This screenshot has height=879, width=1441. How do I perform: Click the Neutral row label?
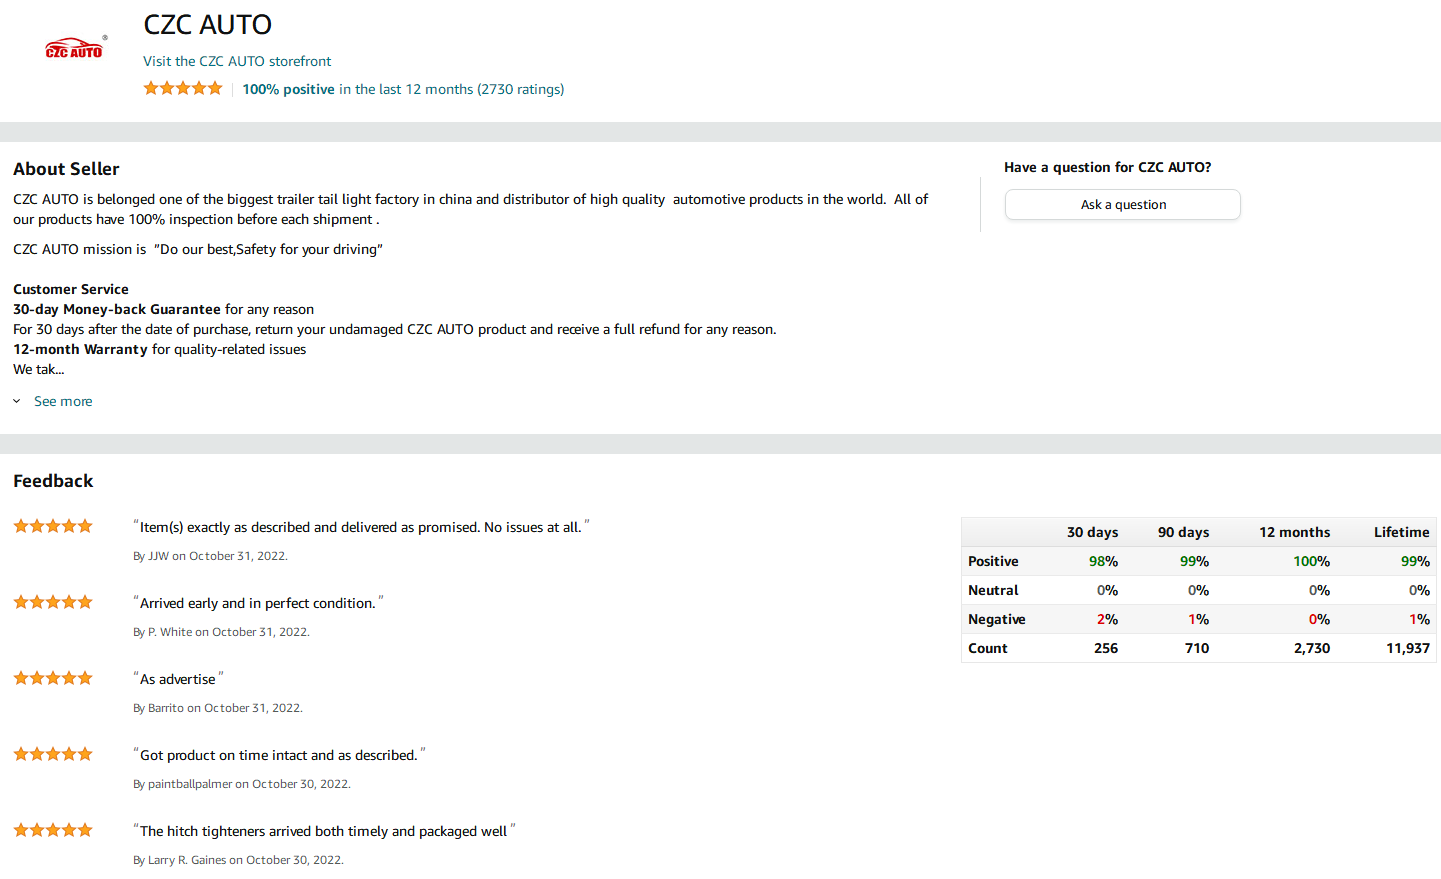point(993,590)
